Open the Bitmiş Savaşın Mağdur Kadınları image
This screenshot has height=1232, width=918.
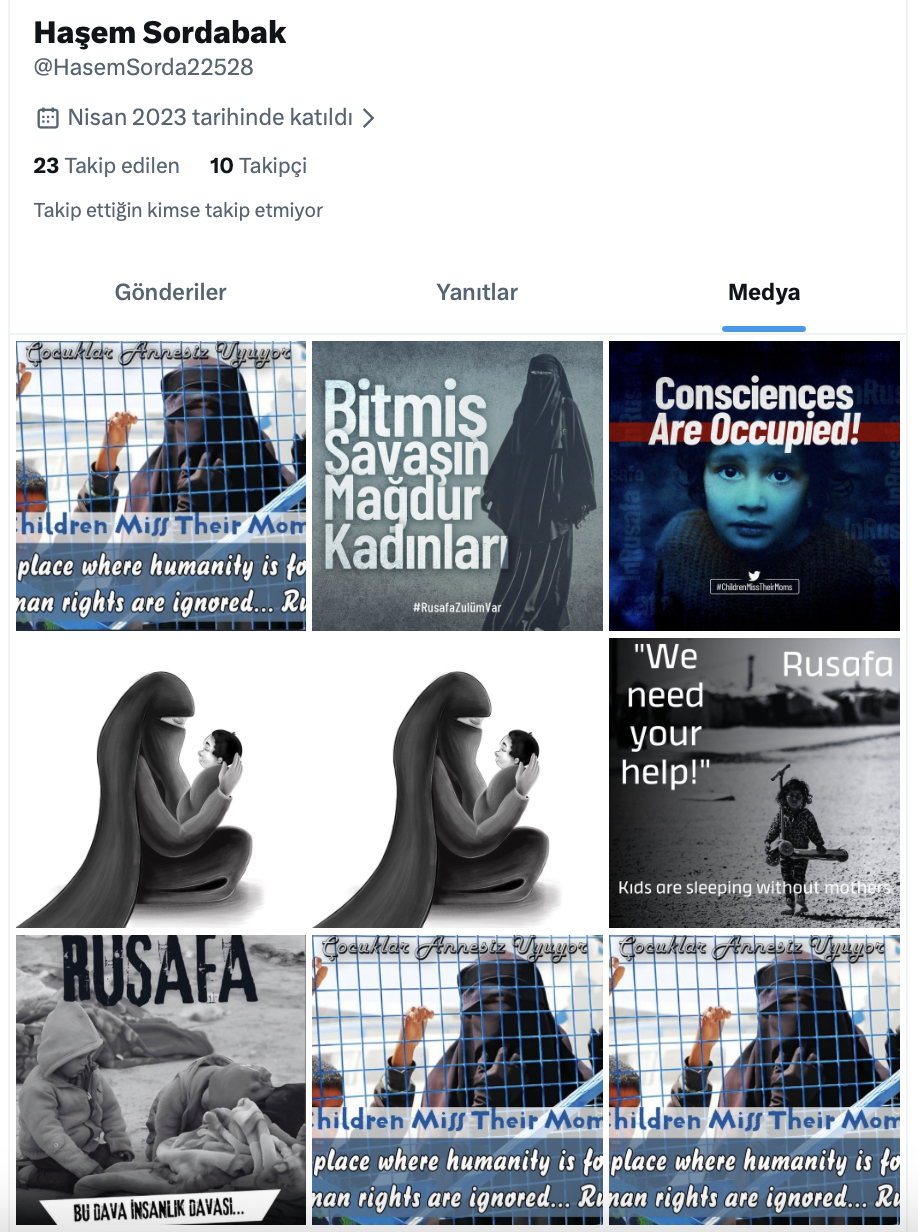(458, 486)
